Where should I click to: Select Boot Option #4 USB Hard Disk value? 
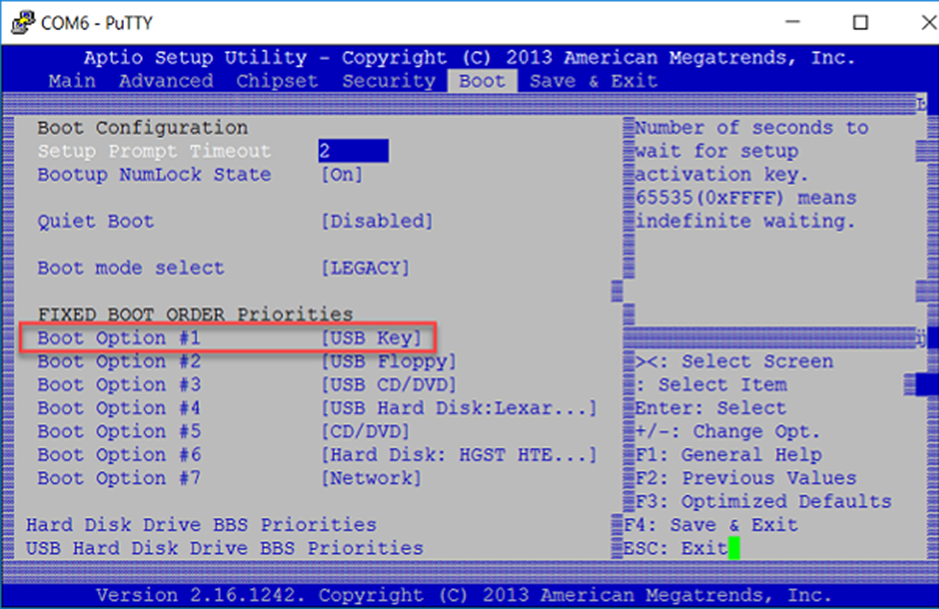pos(458,409)
